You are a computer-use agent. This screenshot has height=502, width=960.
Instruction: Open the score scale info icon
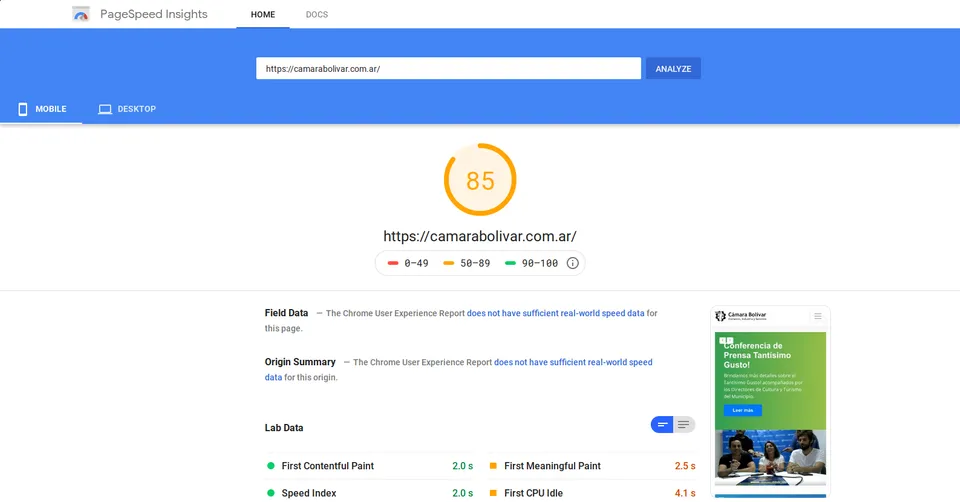tap(572, 263)
